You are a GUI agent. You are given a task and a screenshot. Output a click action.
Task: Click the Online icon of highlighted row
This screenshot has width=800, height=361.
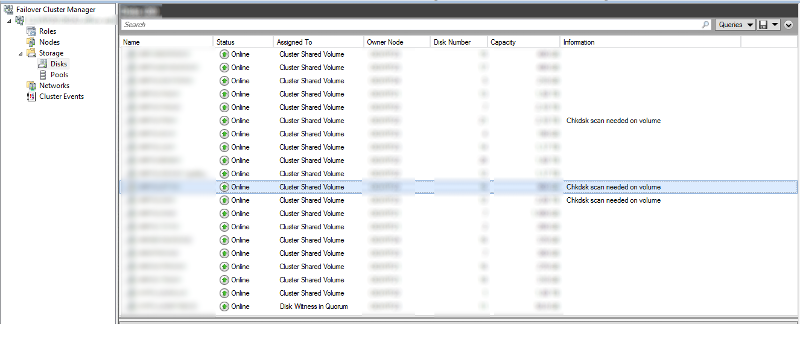pos(224,187)
